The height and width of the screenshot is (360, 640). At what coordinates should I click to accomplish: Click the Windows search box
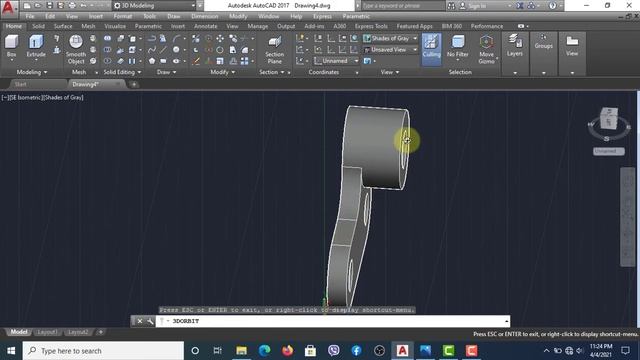[x=103, y=351]
